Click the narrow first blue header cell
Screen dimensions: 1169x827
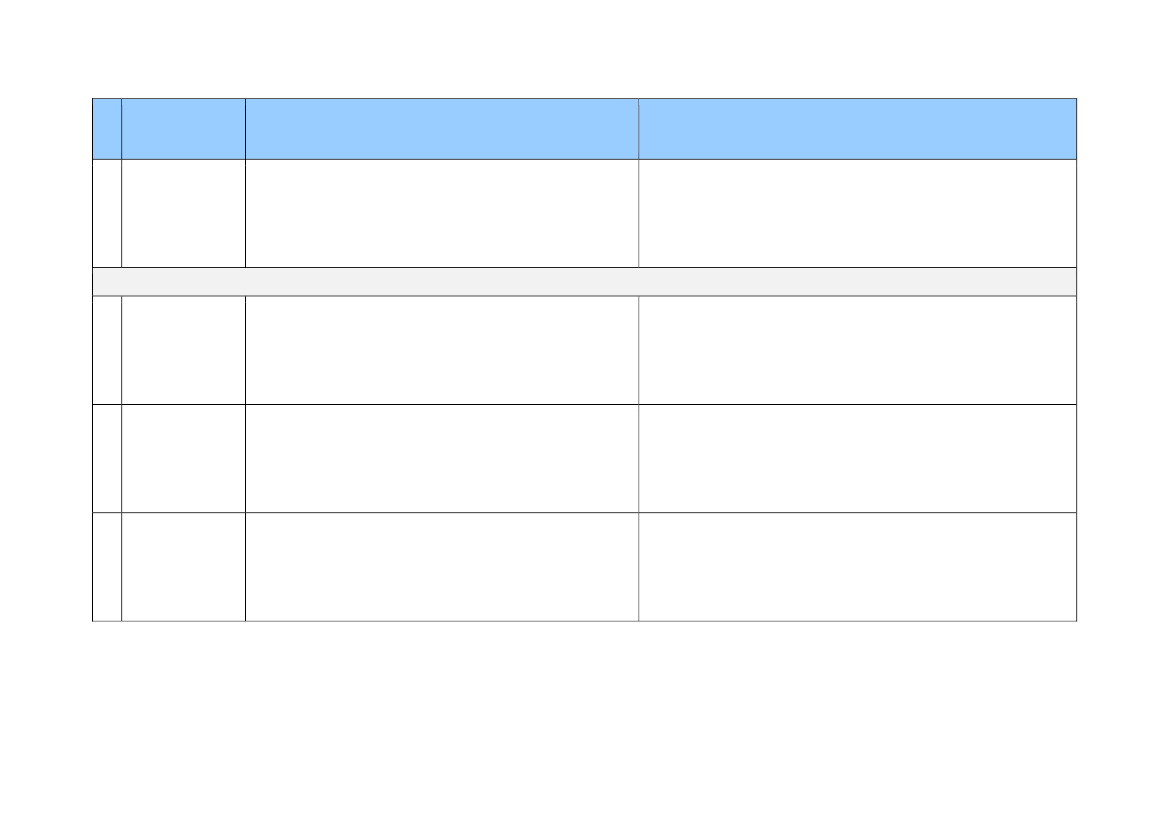coord(107,129)
